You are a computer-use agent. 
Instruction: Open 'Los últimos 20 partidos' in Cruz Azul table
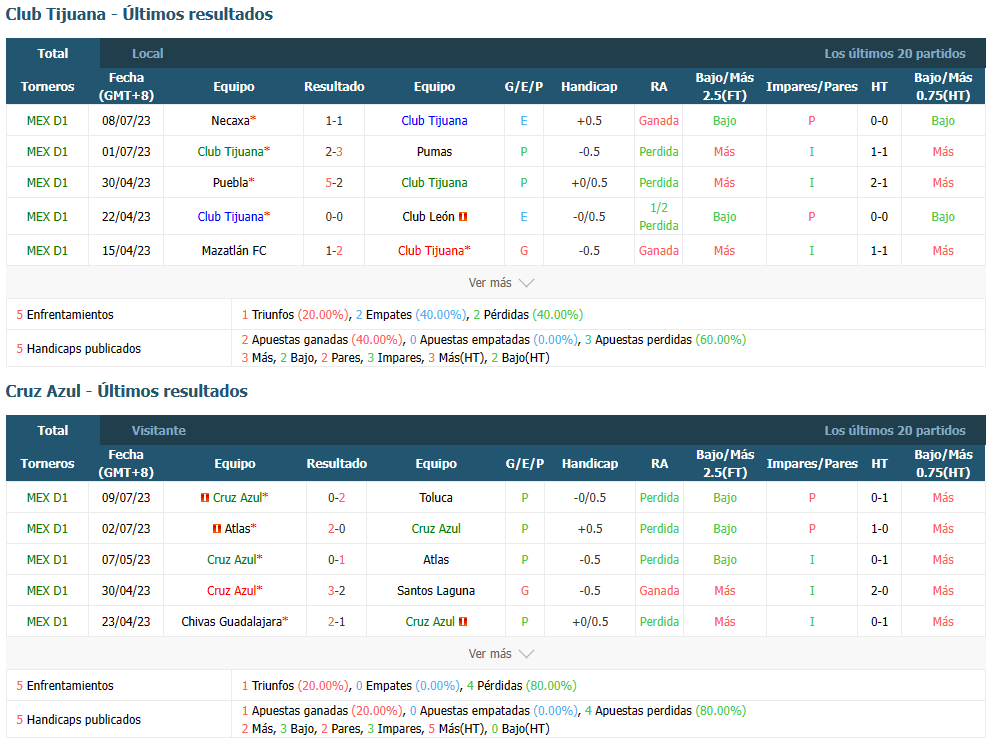tap(895, 431)
